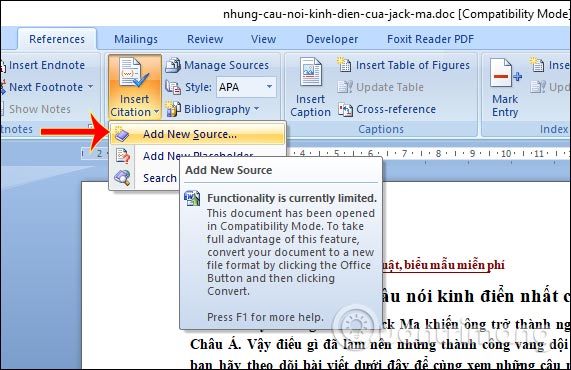Click the Cross-reference icon
This screenshot has width=571, height=370.
[x=345, y=109]
